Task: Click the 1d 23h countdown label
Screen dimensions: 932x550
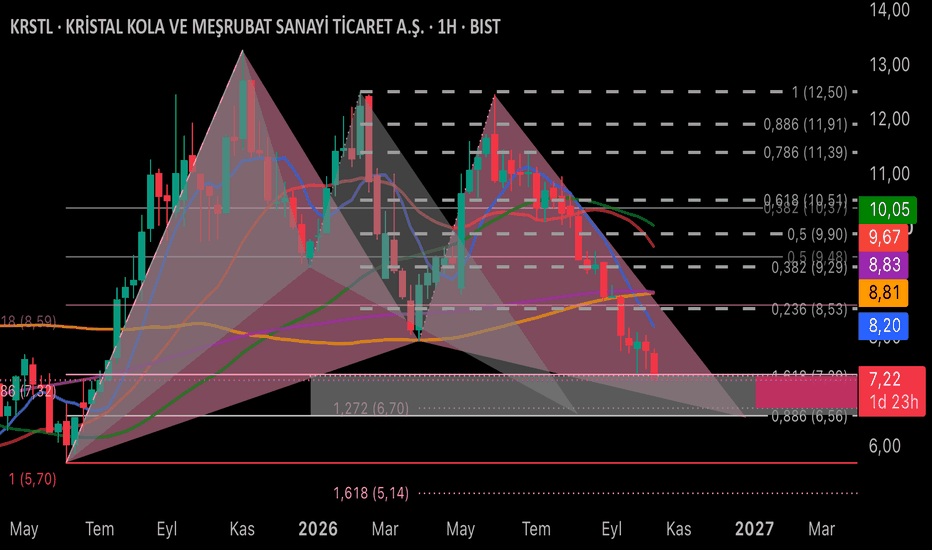Action: tap(893, 402)
